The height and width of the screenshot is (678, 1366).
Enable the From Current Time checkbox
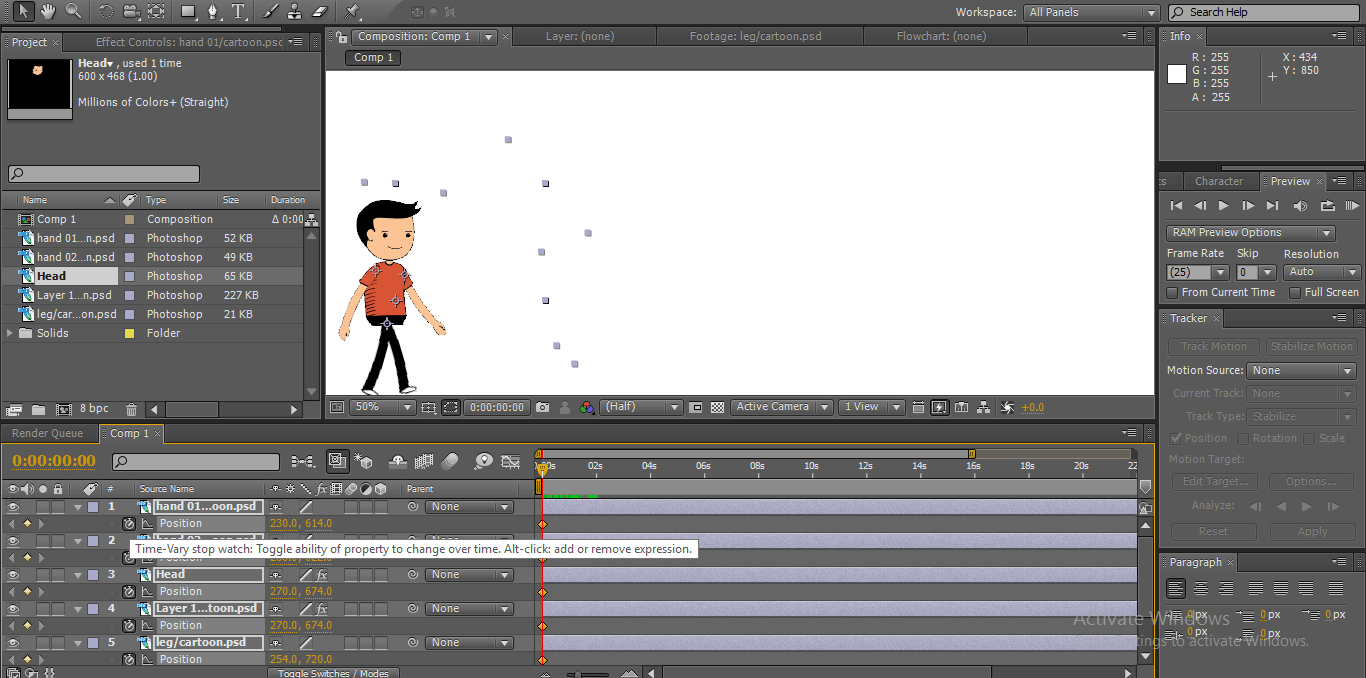point(1172,292)
